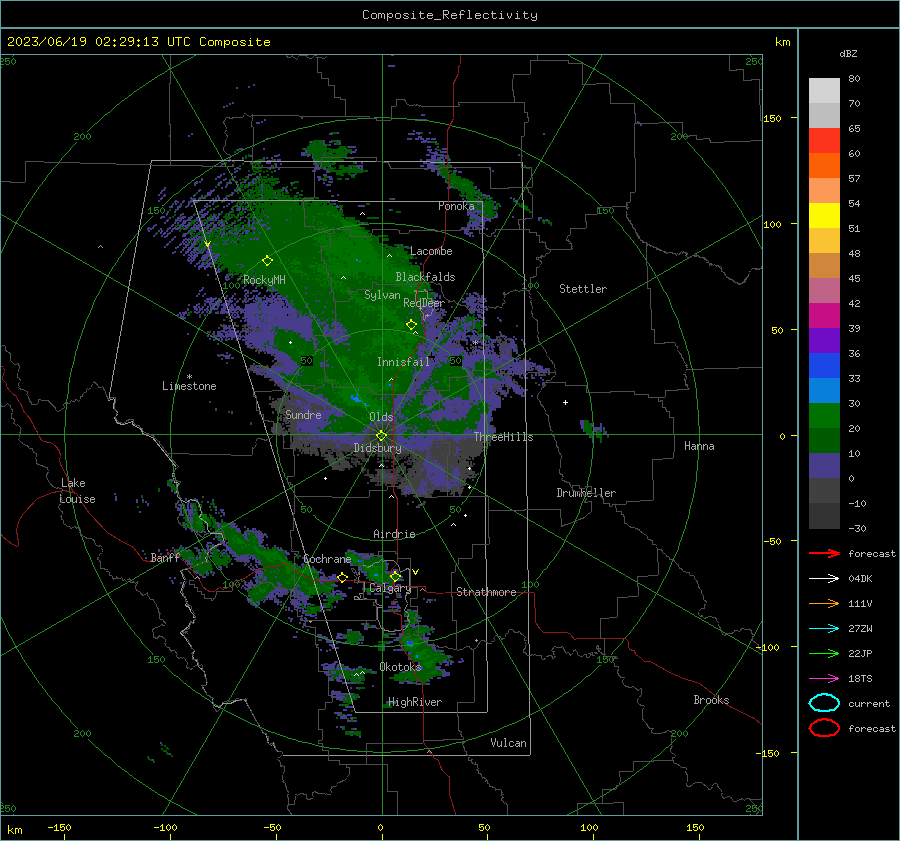Screen dimensions: 900x841
Task: Click the Composite_Reflectivity title
Action: (450, 15)
